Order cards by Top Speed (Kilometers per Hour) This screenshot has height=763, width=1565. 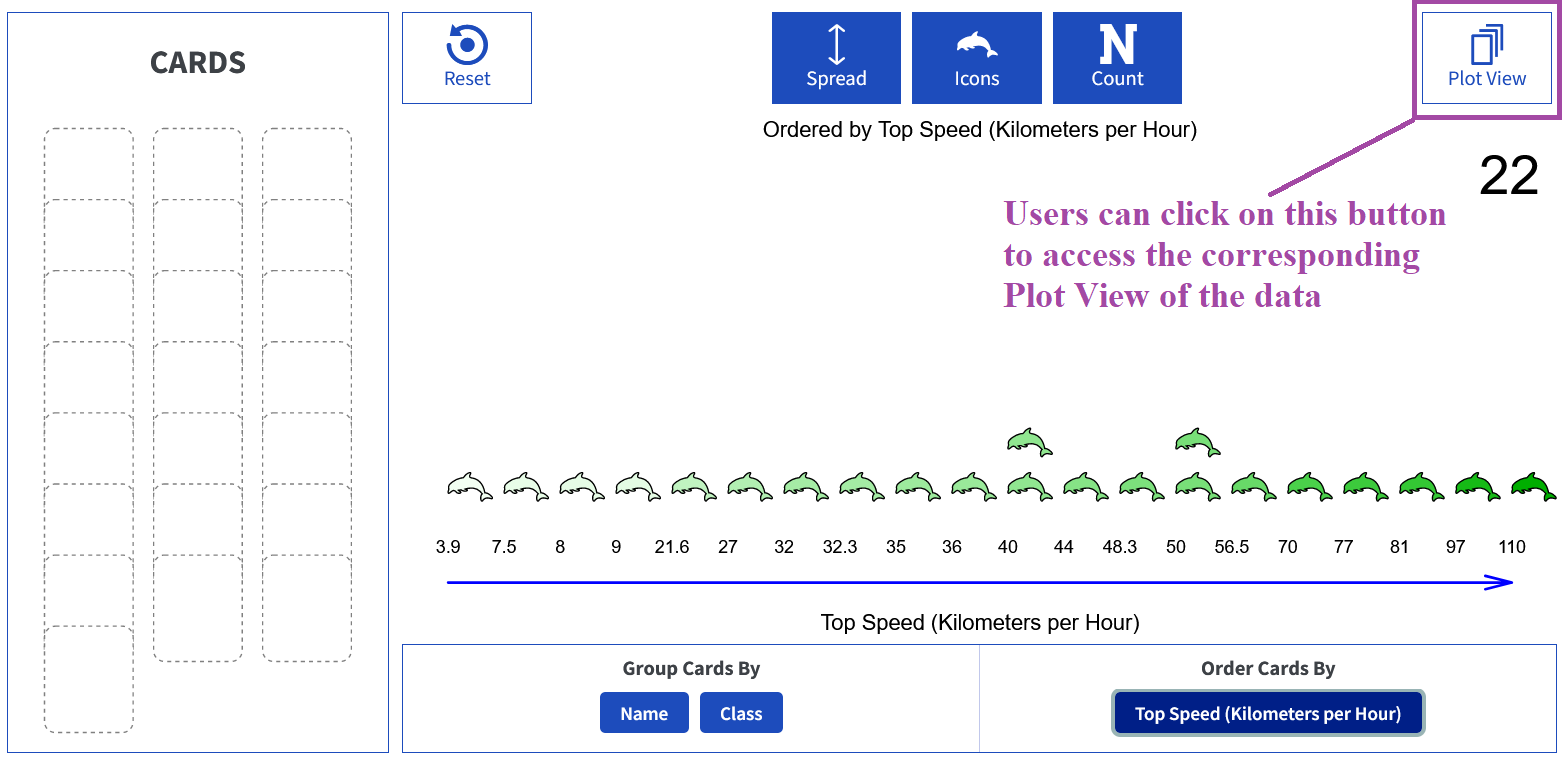pos(1268,713)
